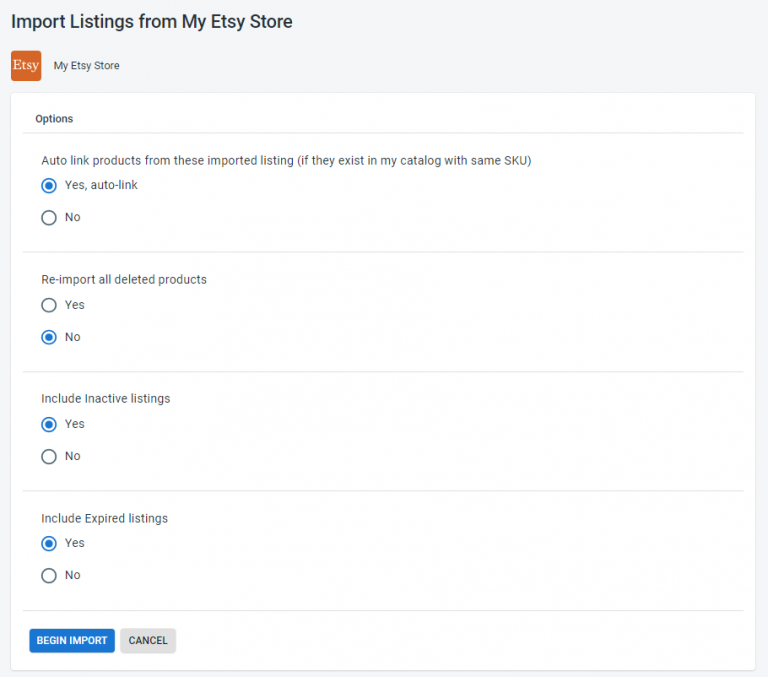Select 'No' radio for re-import deleted products
This screenshot has width=768, height=677.
49,338
